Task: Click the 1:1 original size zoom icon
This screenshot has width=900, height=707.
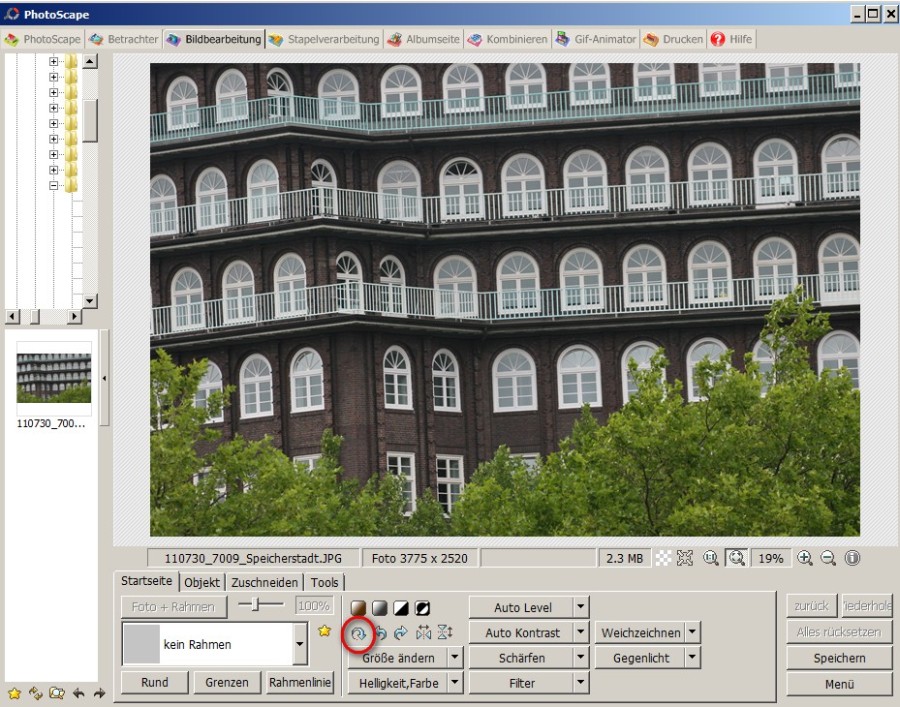Action: click(711, 558)
